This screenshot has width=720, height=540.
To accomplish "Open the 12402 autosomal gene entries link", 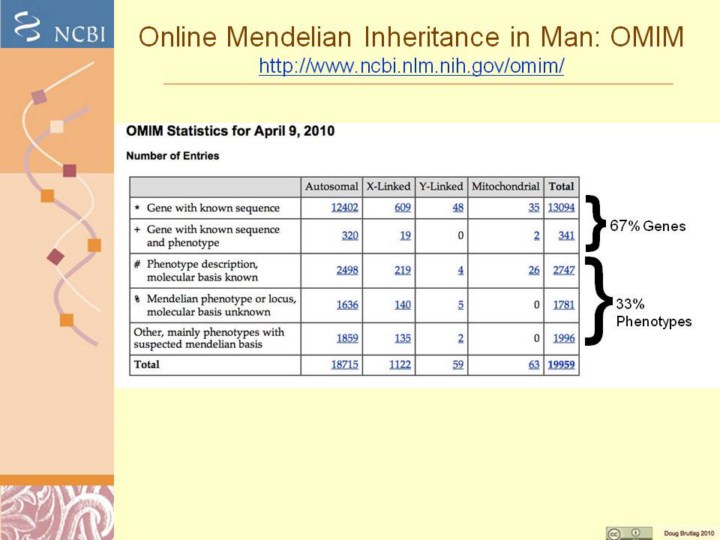I will tap(345, 208).
